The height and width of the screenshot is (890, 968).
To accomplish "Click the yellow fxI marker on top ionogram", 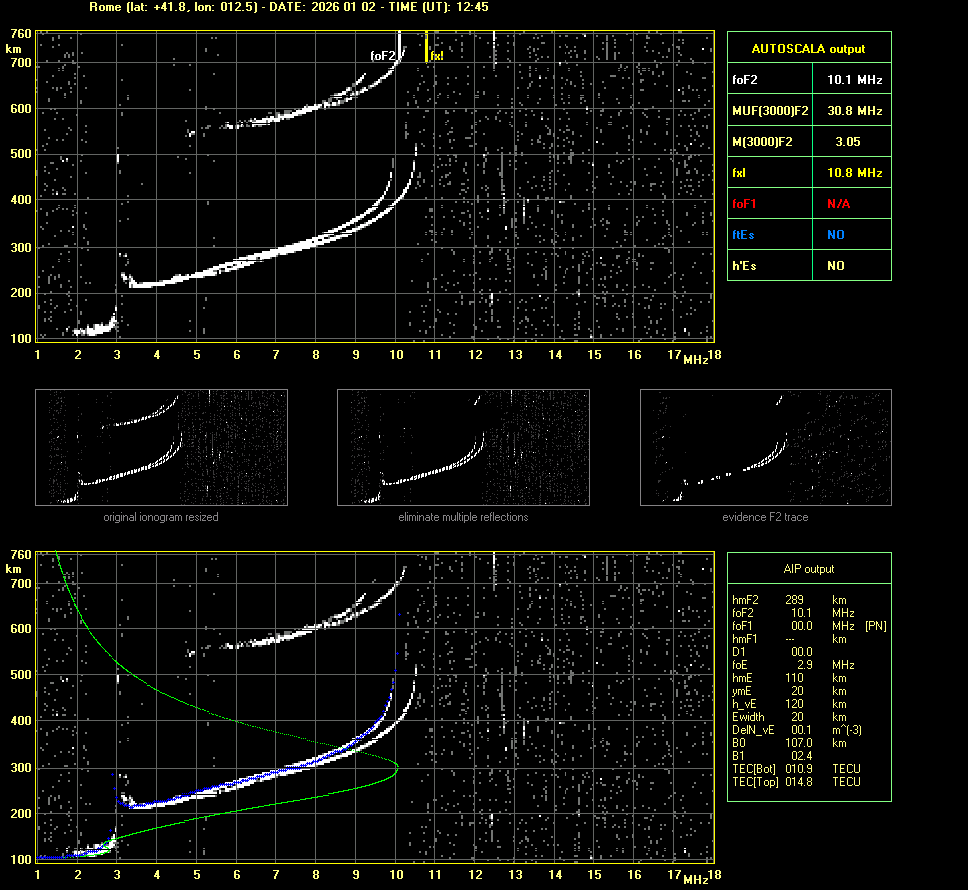I will (x=428, y=48).
